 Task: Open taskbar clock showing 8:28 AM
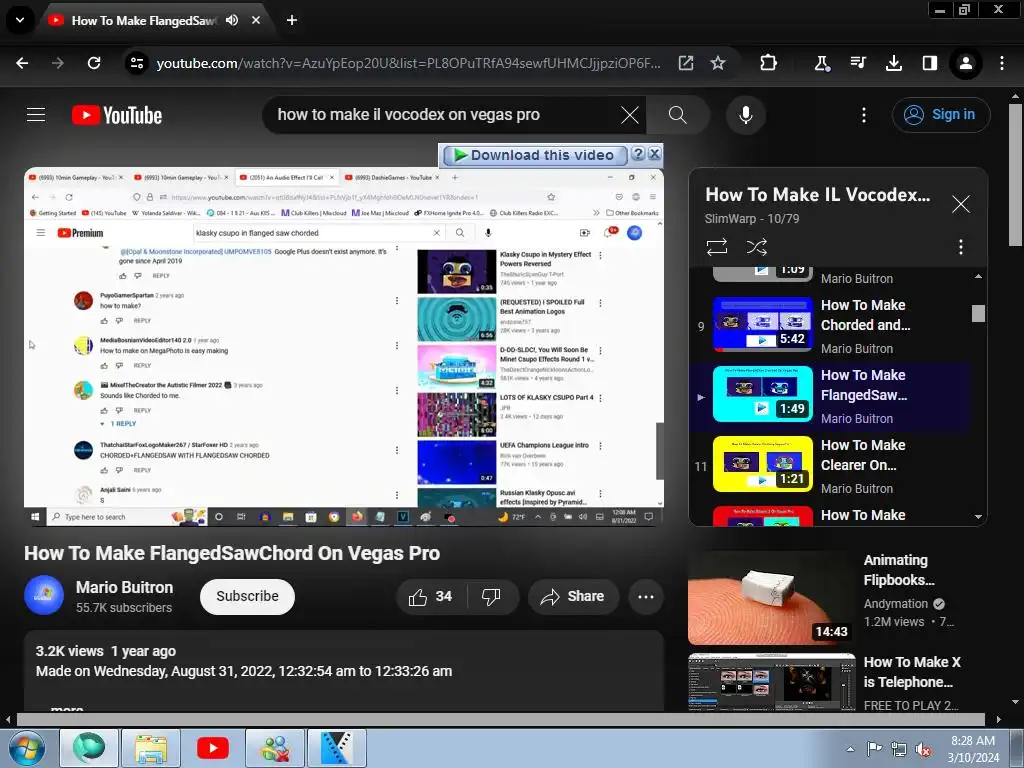click(x=973, y=748)
